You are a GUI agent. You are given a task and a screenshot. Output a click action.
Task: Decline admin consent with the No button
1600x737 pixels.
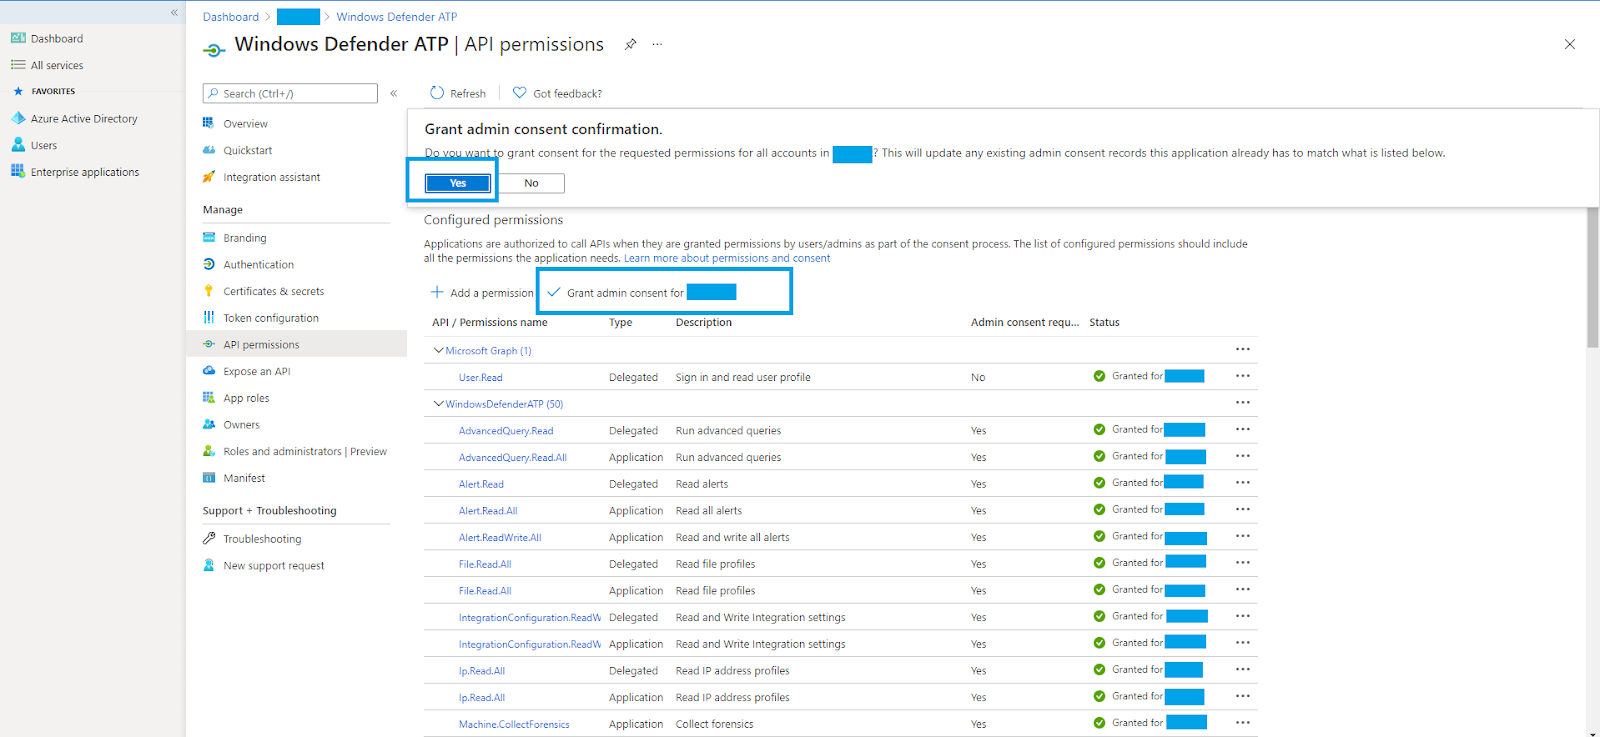[531, 183]
